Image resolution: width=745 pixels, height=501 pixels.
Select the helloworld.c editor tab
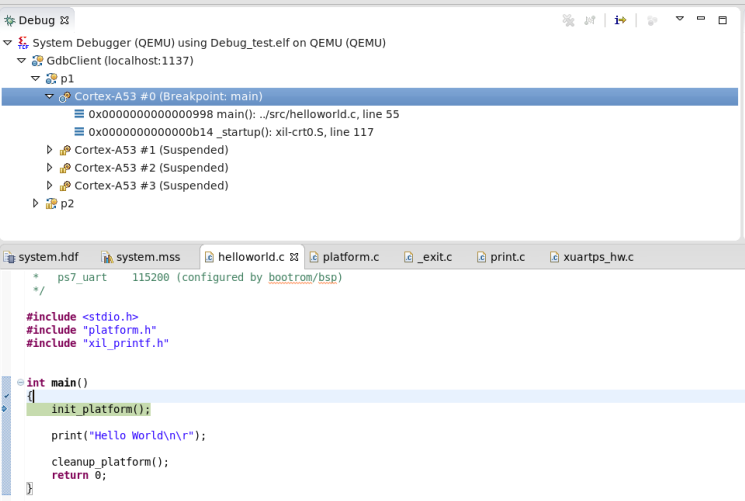tap(251, 257)
